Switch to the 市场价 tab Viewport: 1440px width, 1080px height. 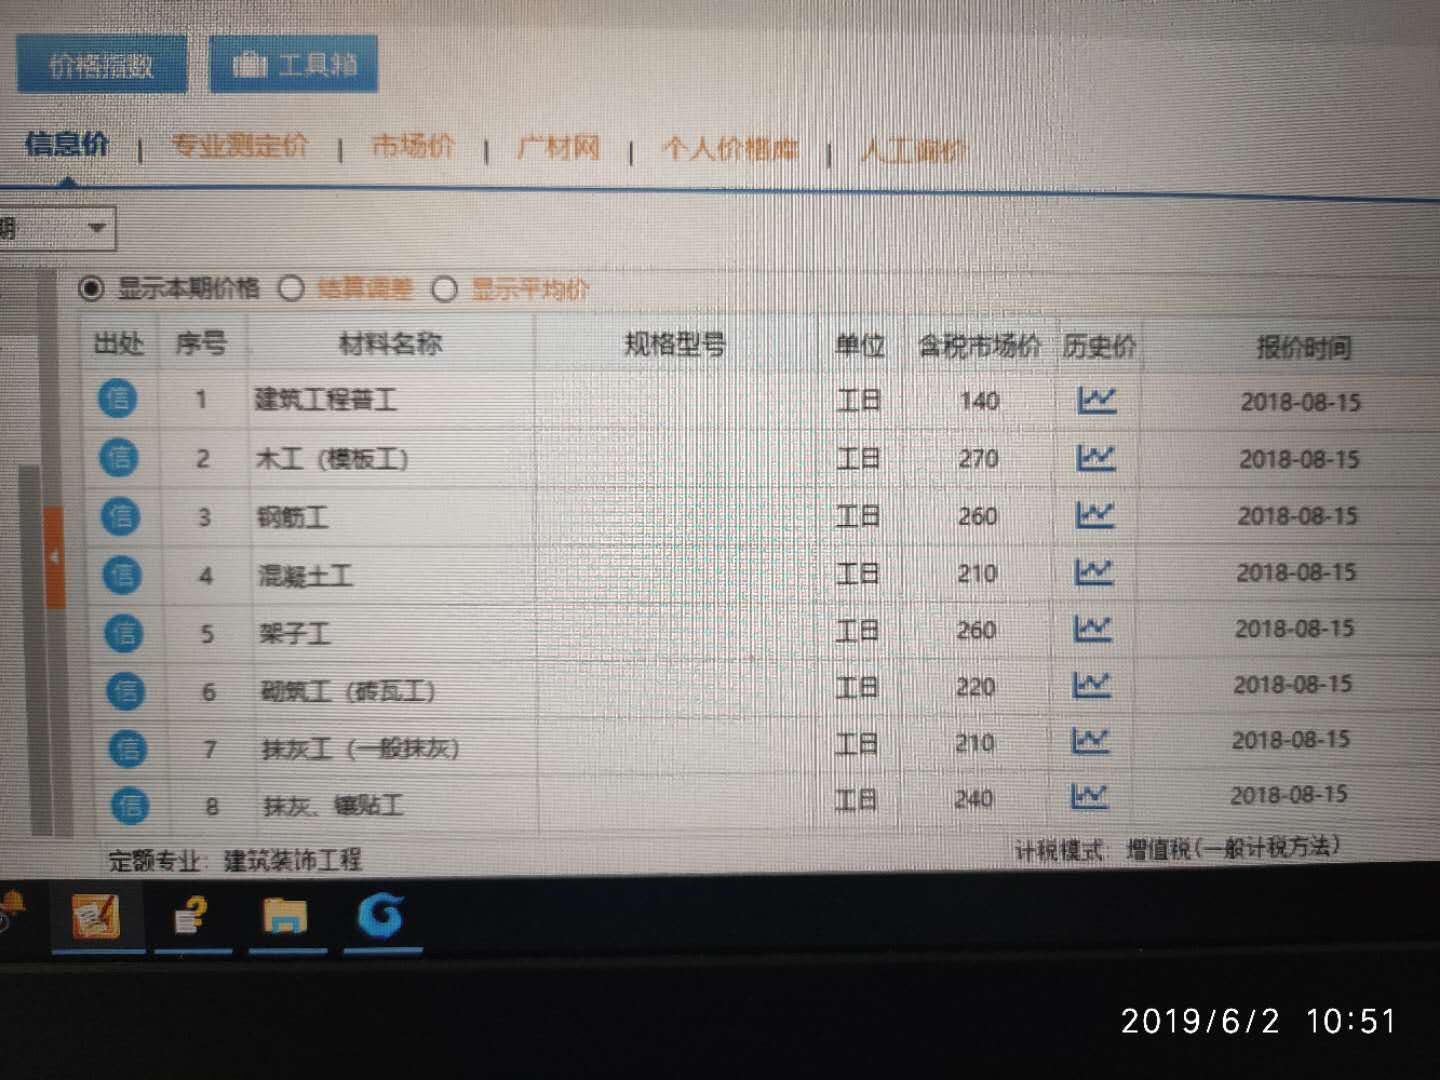412,147
